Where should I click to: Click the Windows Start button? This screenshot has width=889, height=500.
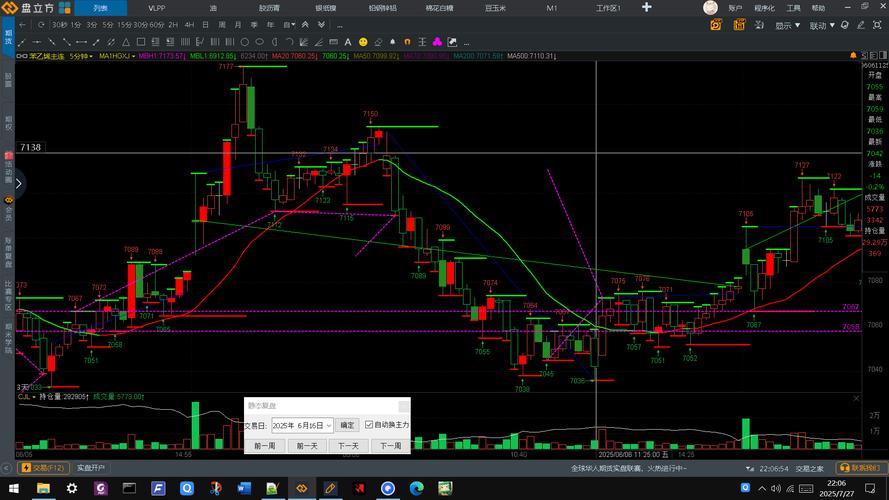(14, 488)
